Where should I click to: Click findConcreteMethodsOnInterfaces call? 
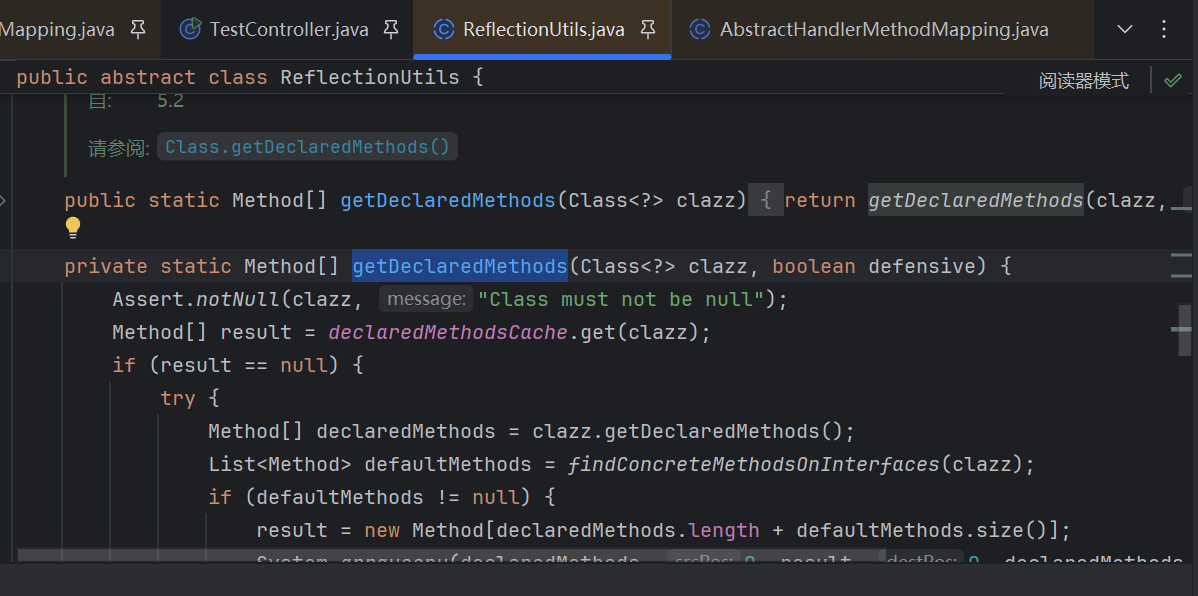pos(752,464)
